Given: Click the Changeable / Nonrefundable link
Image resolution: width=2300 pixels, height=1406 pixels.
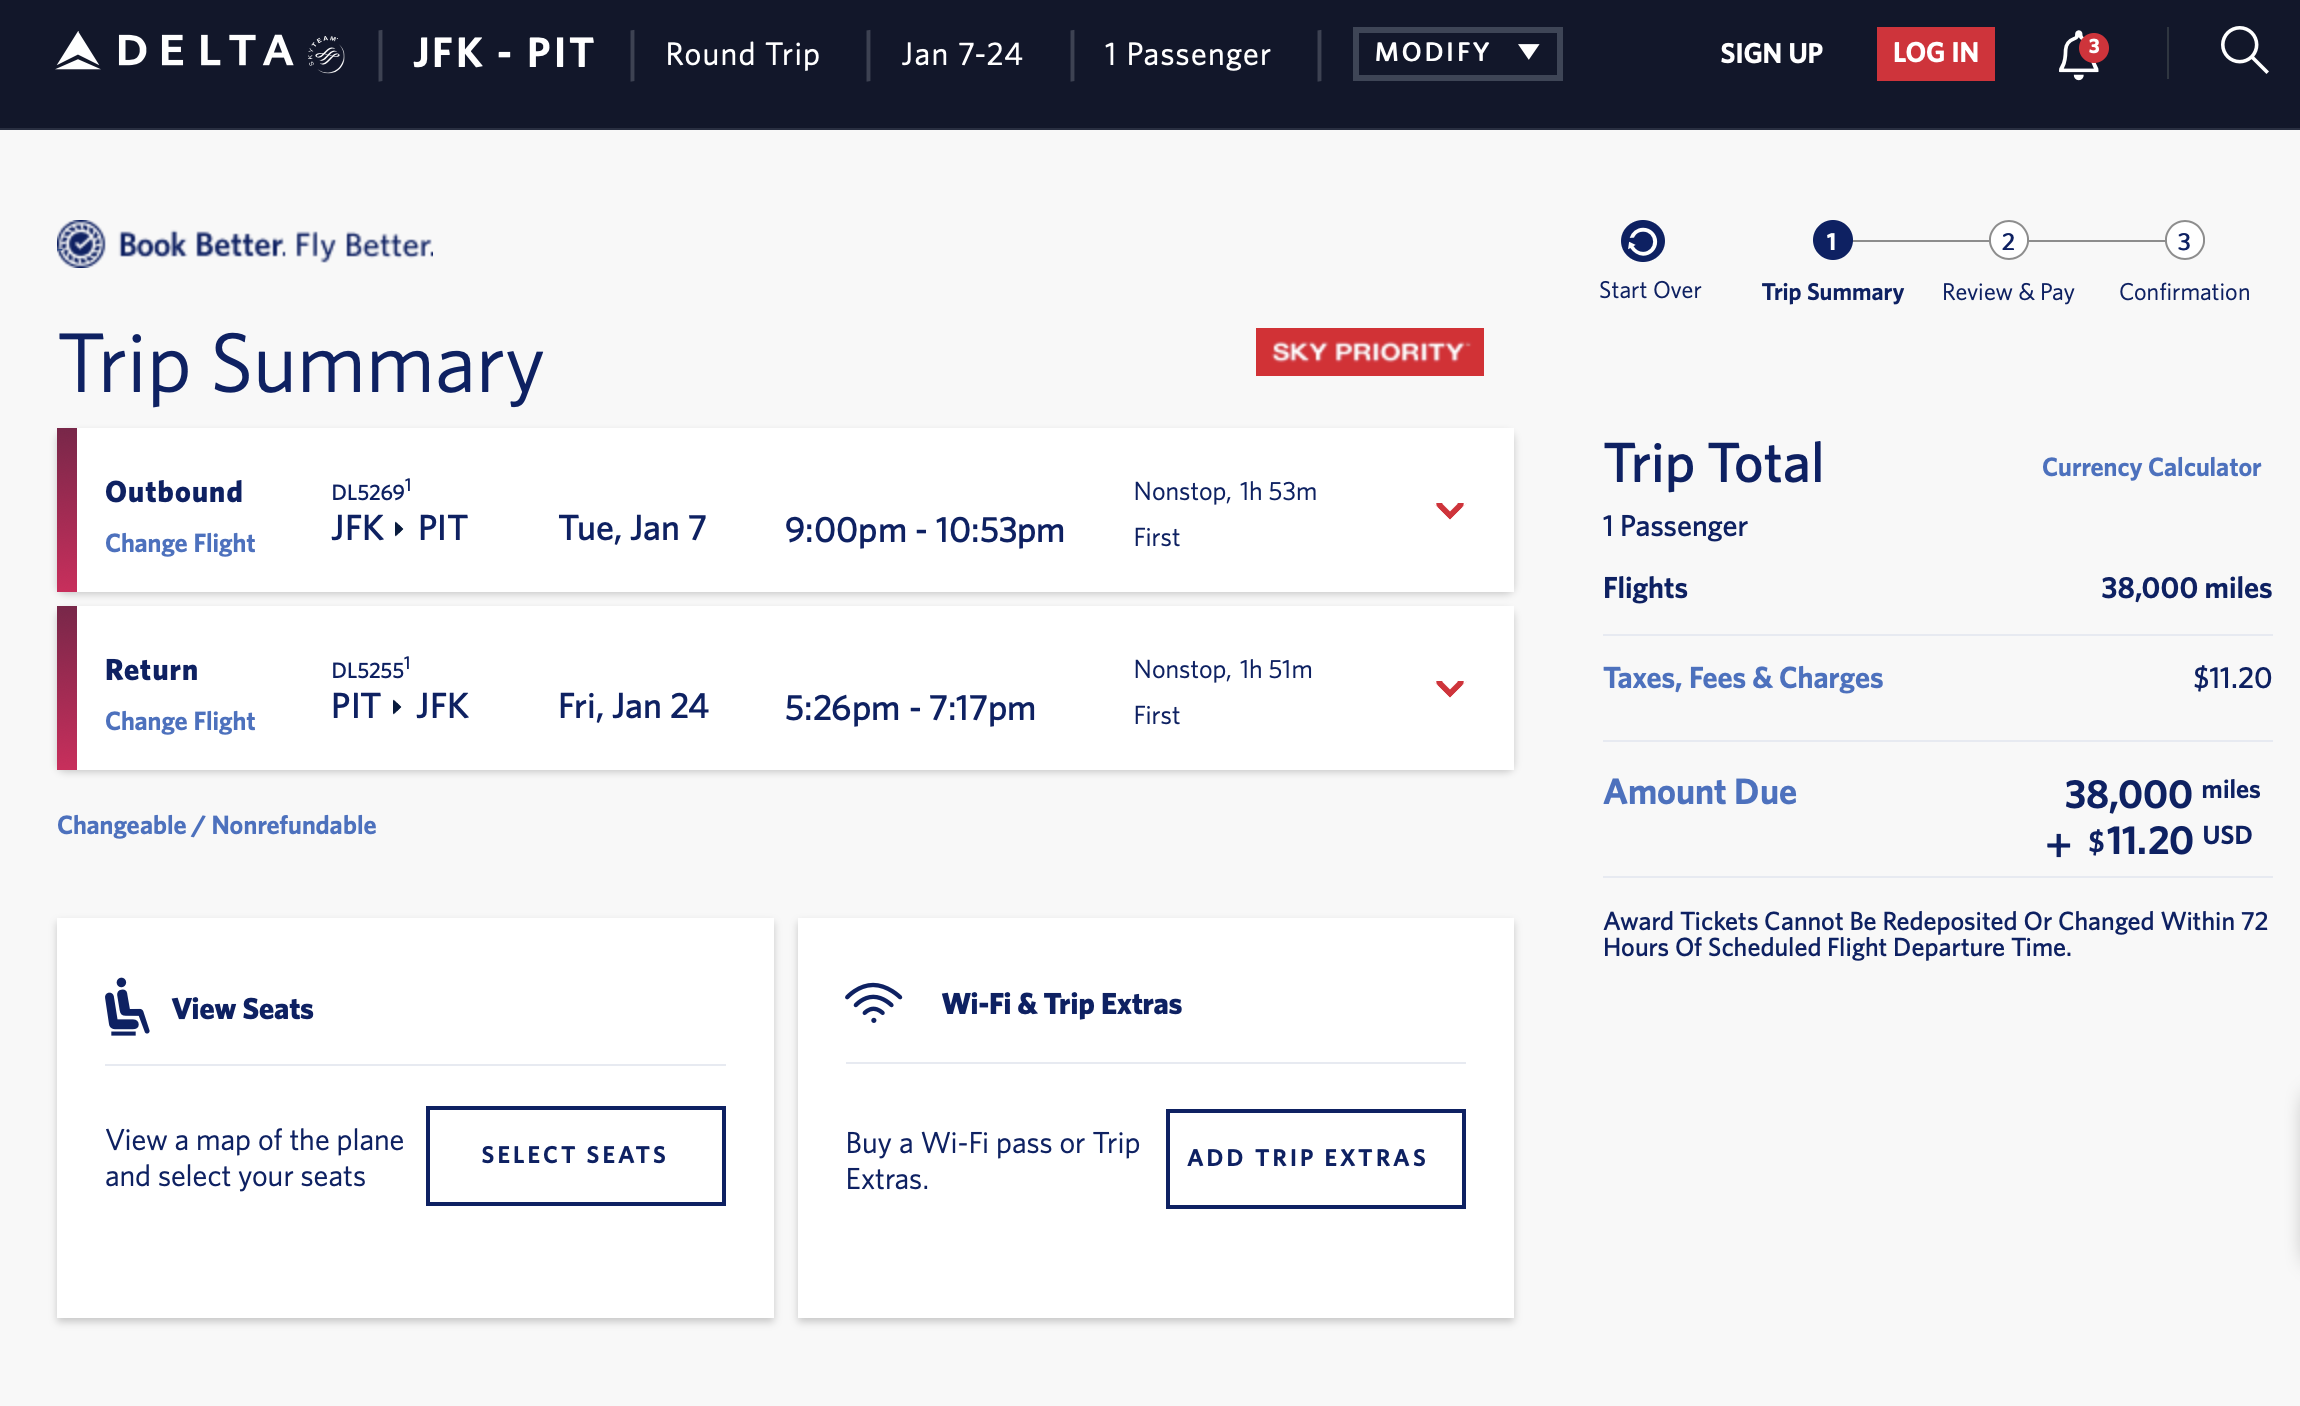Looking at the screenshot, I should click(216, 825).
